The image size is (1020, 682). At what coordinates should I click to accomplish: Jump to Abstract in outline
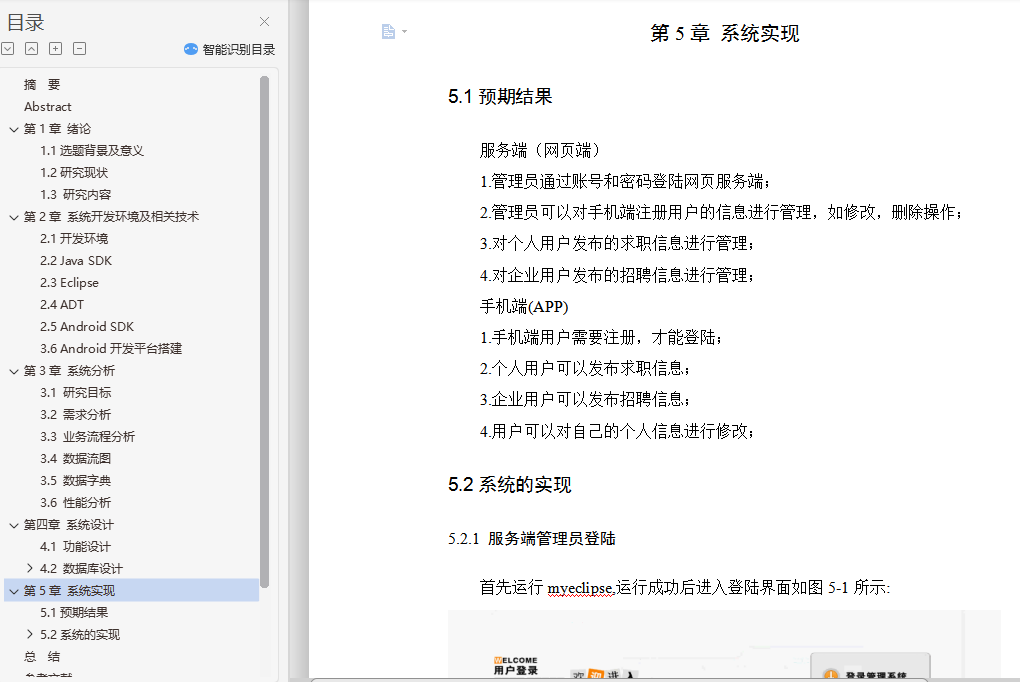tap(47, 107)
